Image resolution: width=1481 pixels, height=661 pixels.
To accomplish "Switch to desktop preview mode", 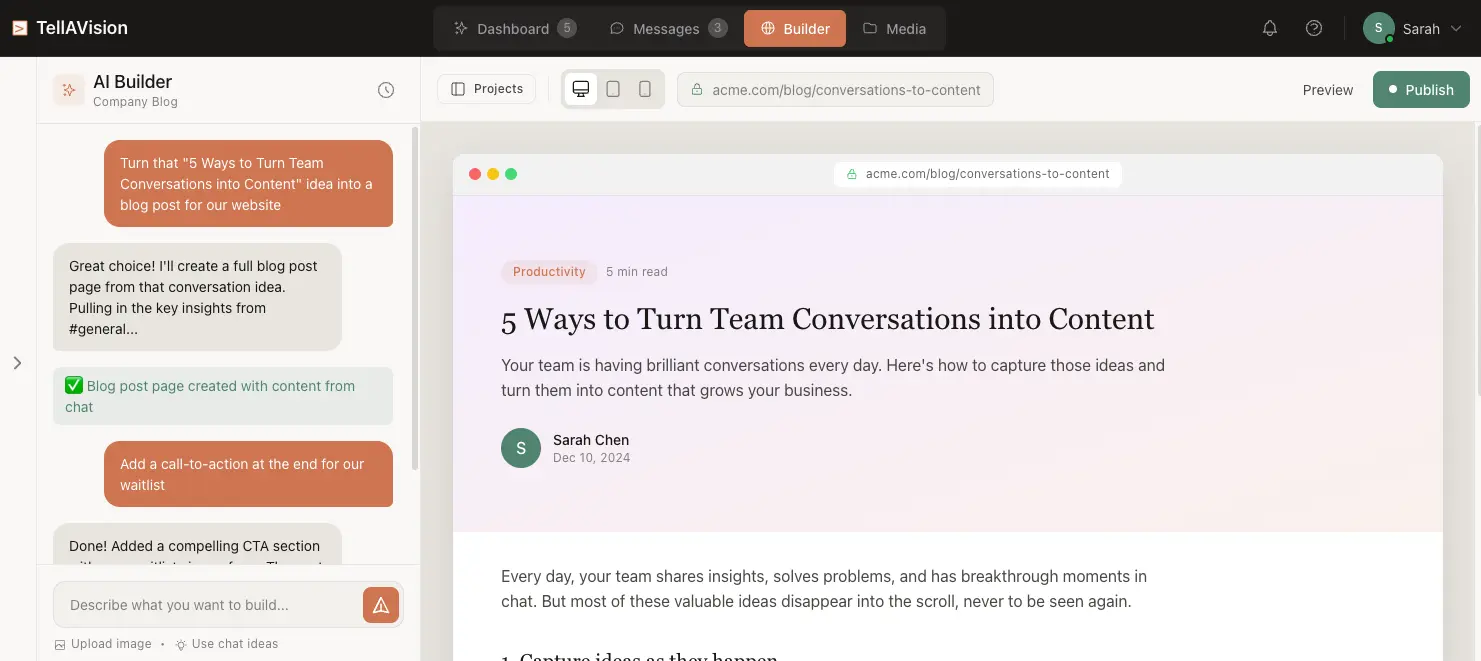I will click(580, 89).
